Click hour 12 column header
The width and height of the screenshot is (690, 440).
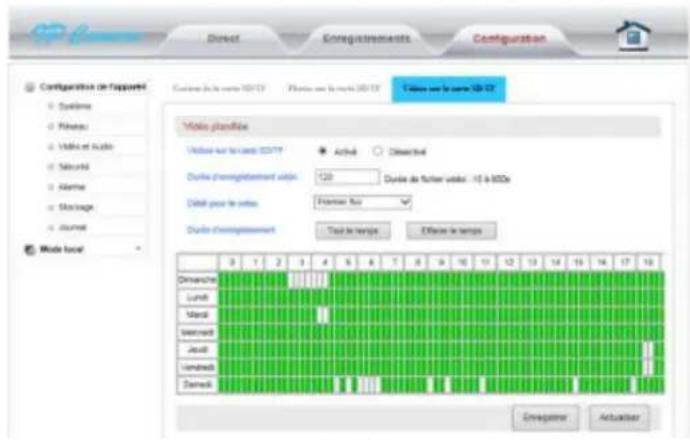(x=509, y=263)
